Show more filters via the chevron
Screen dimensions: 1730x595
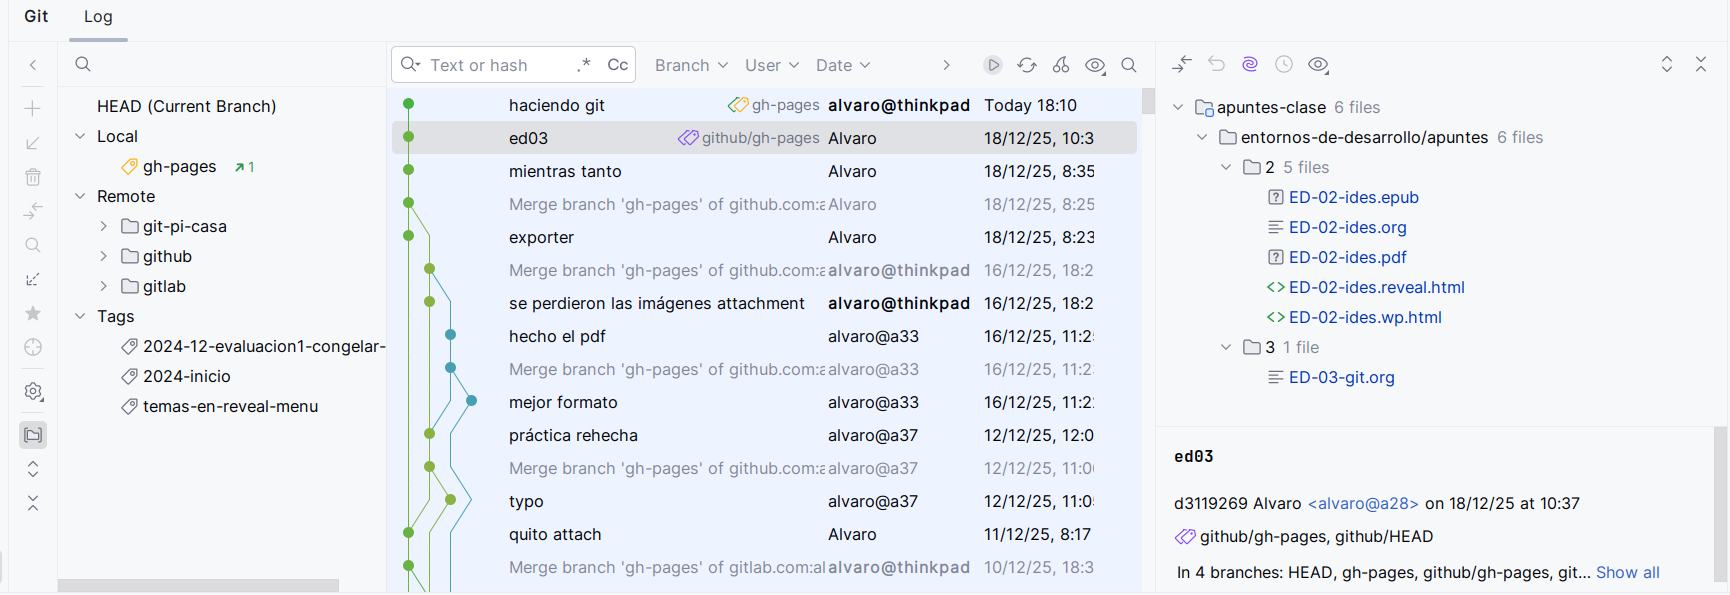pos(946,65)
